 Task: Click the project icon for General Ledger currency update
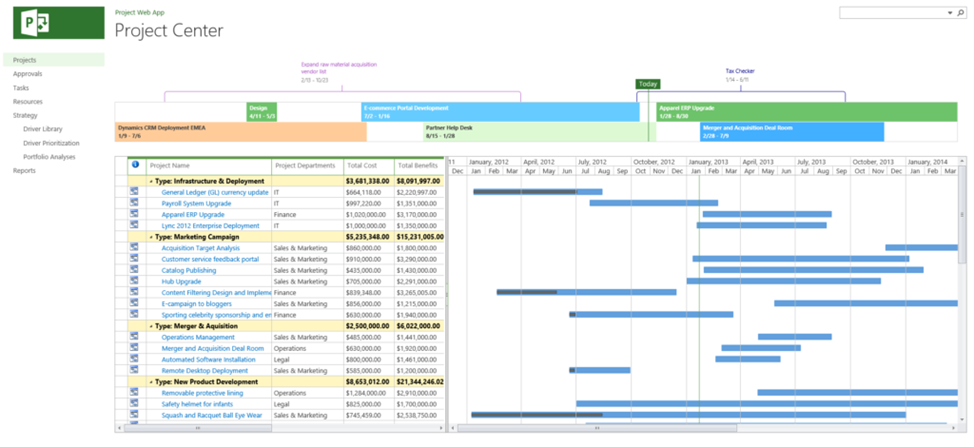134,192
